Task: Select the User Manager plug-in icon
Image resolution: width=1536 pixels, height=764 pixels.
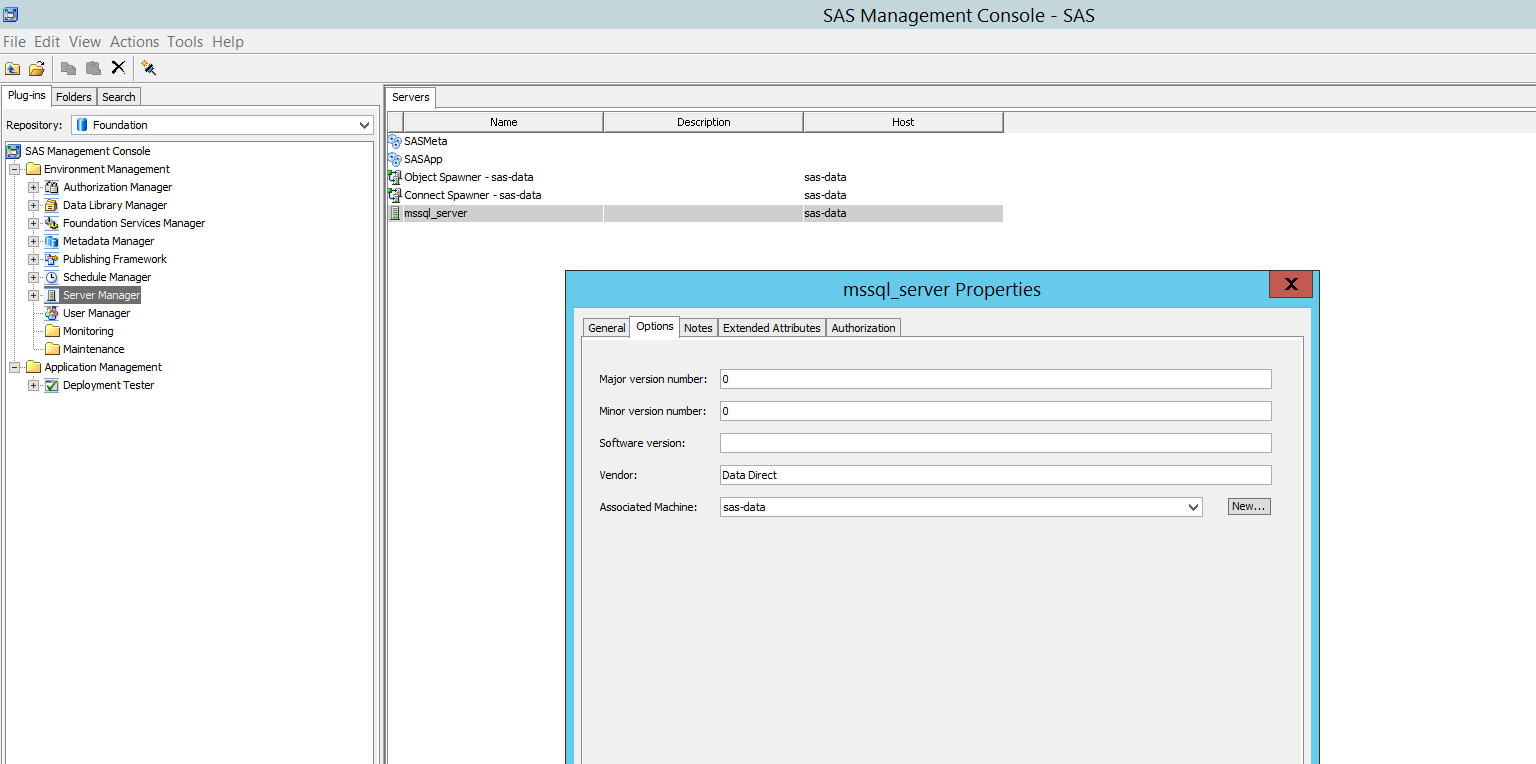Action: pos(52,313)
